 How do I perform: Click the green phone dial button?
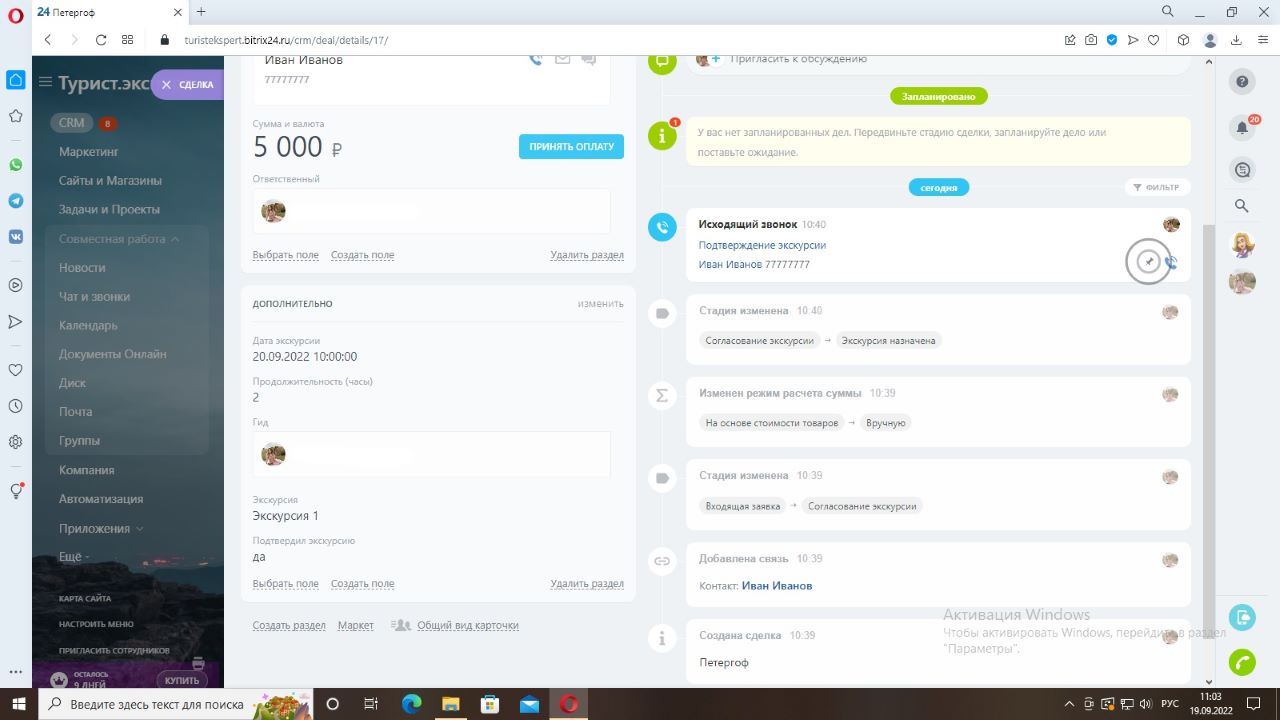[1242, 662]
